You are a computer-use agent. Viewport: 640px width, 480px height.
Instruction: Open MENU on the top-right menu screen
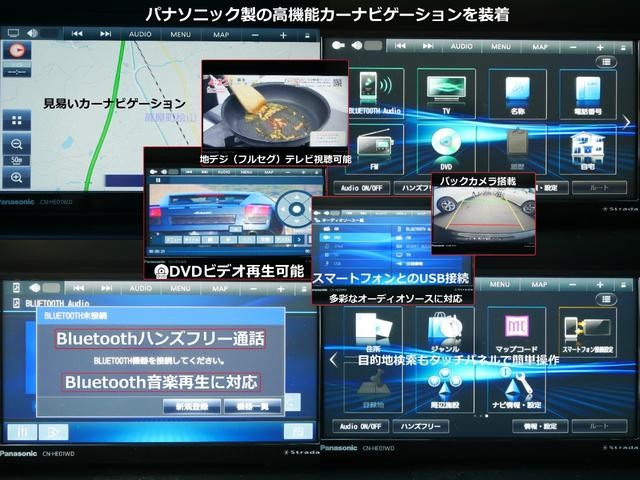[x=501, y=47]
